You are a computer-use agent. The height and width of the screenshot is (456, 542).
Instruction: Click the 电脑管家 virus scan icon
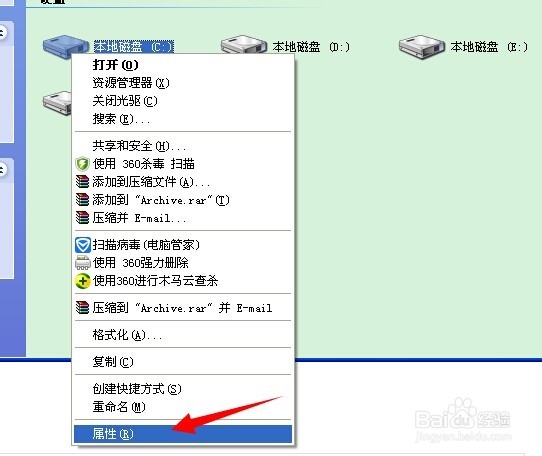pyautogui.click(x=83, y=245)
